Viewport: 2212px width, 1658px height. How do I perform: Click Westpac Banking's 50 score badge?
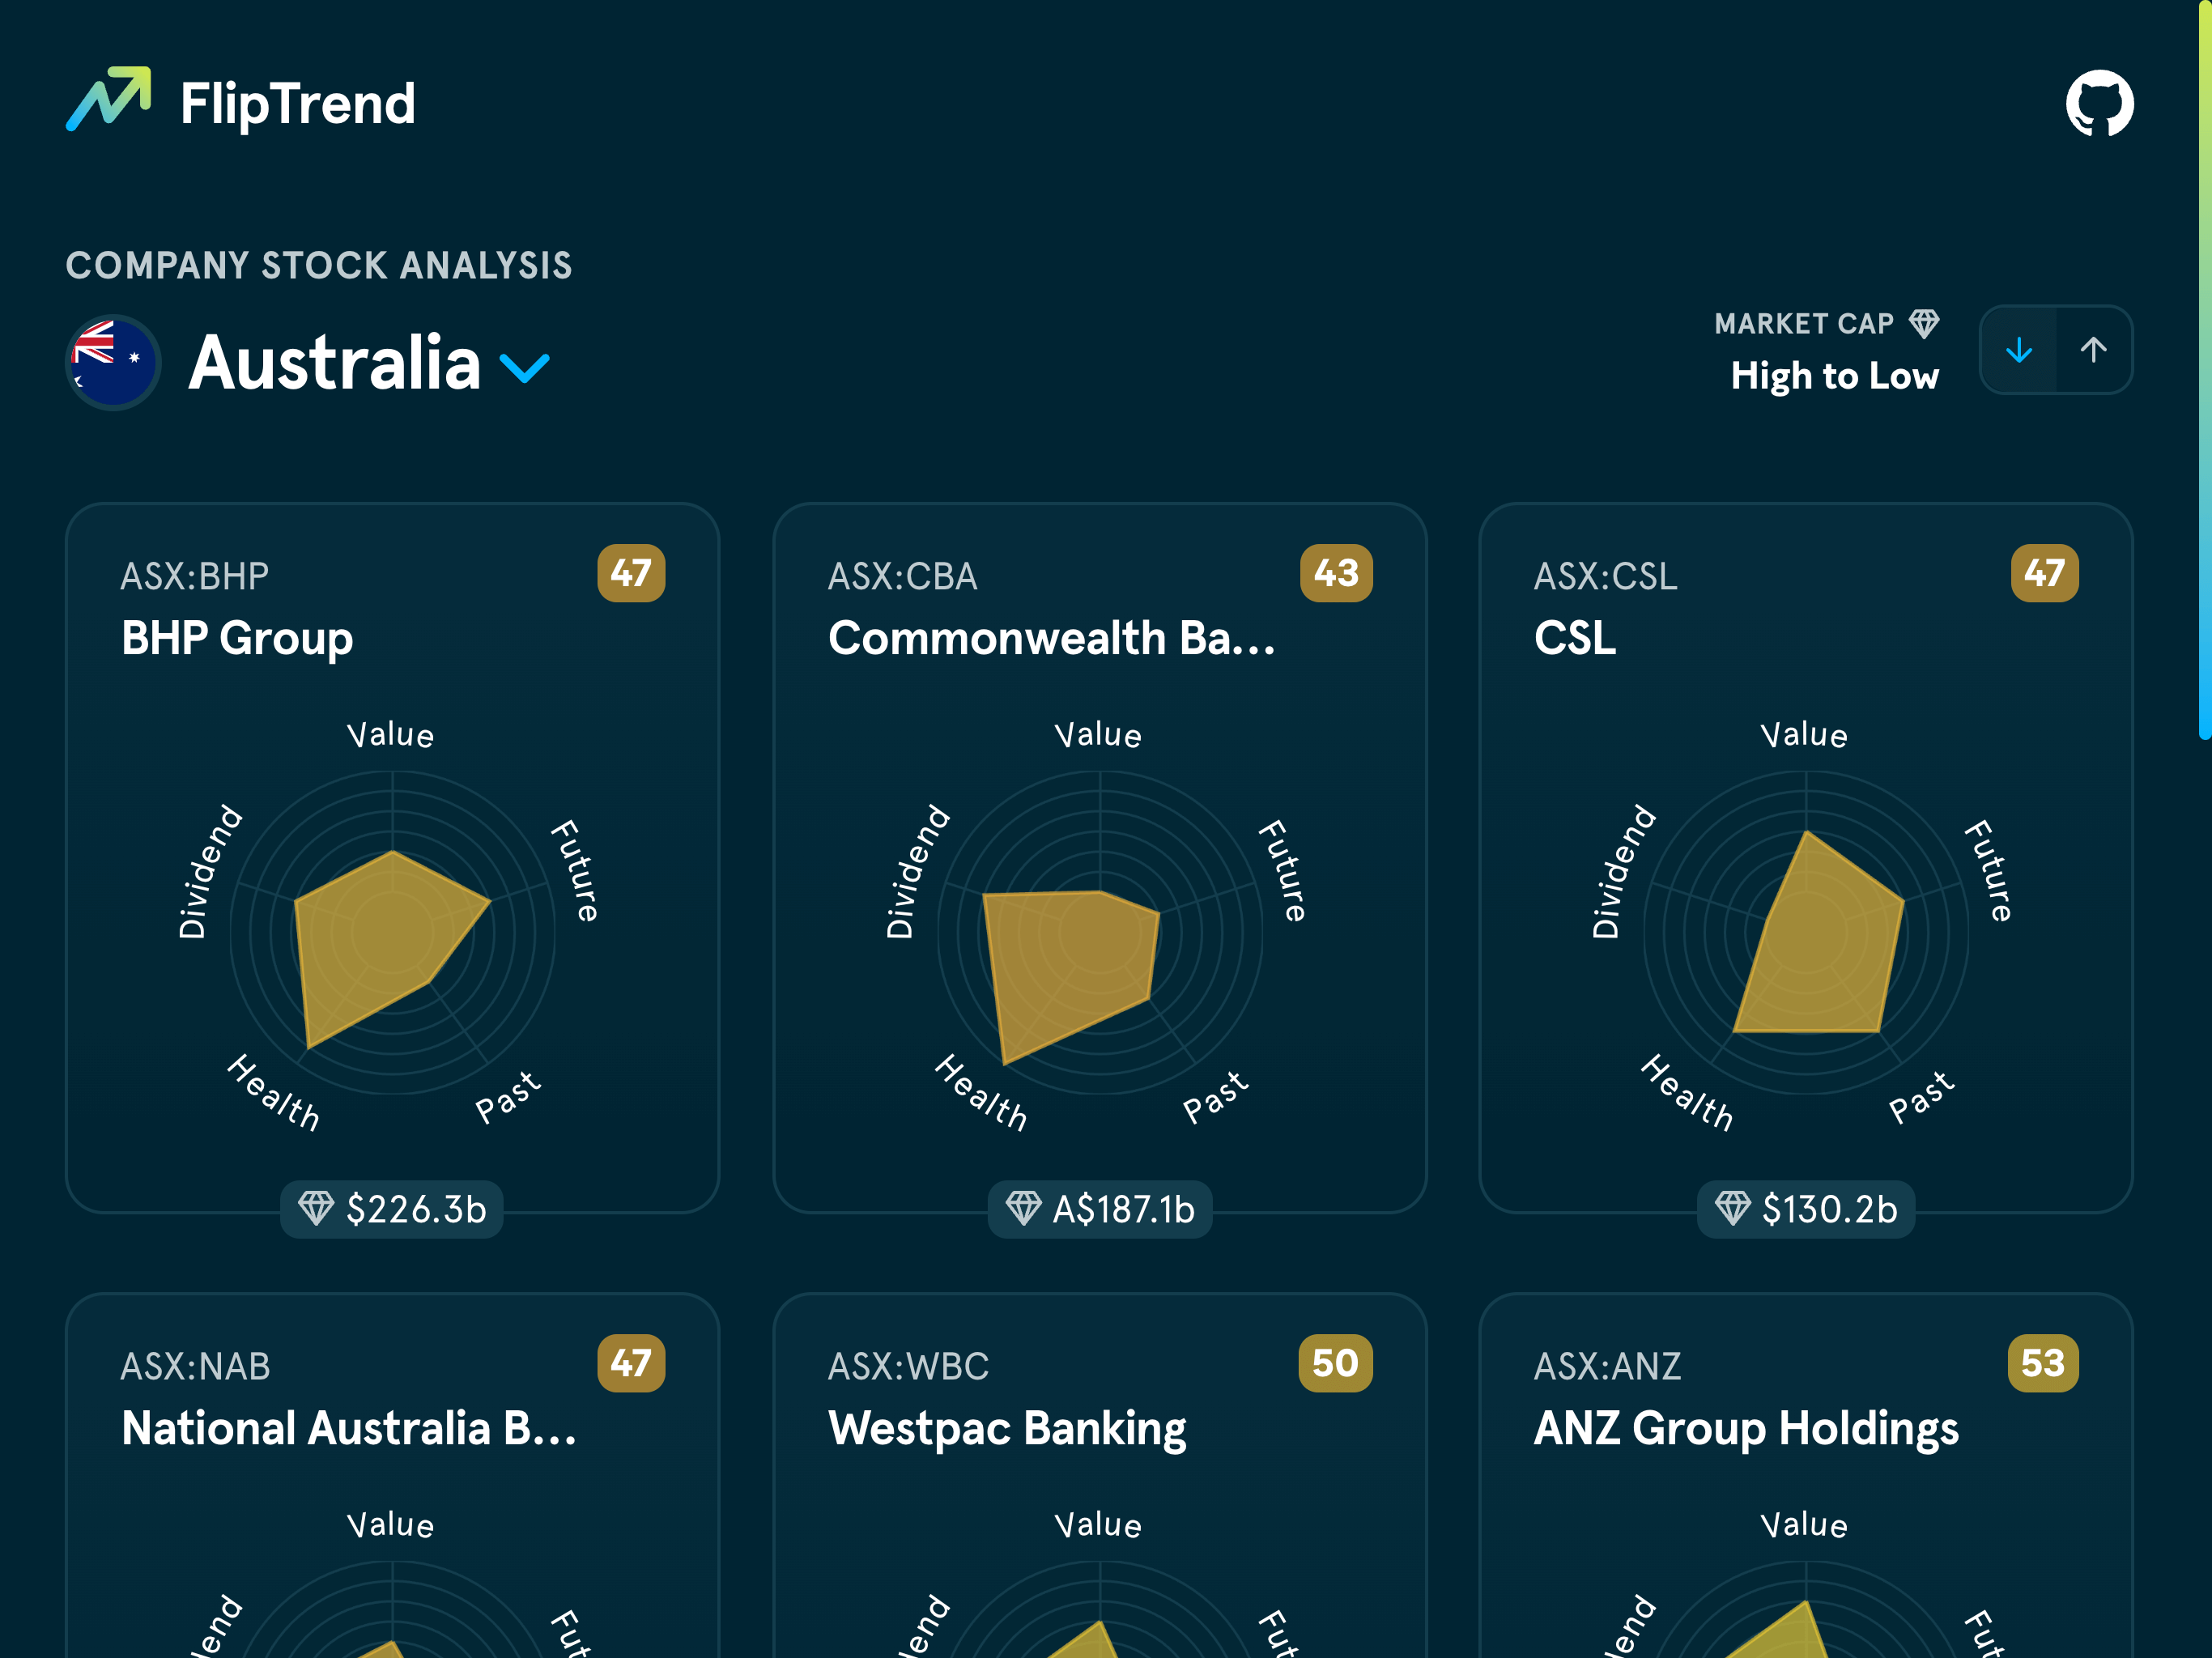point(1335,1363)
